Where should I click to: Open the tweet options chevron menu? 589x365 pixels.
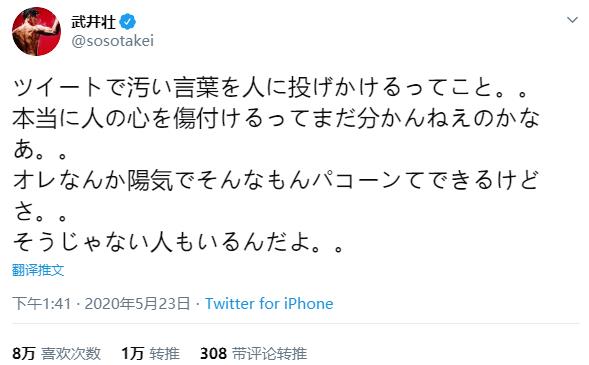pyautogui.click(x=572, y=20)
